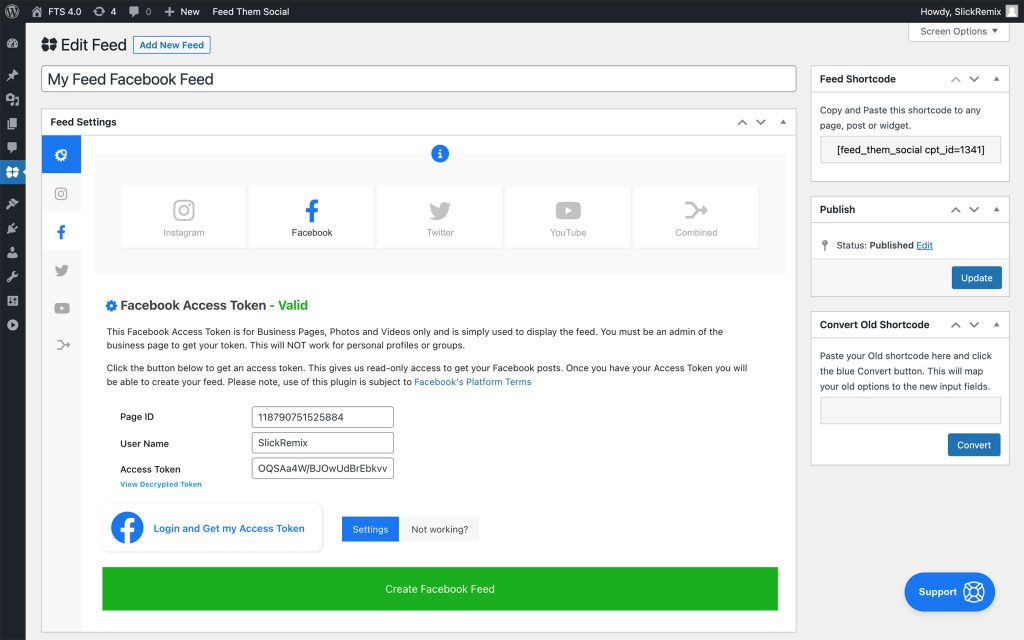
Task: Click the feed title input field
Action: click(419, 79)
